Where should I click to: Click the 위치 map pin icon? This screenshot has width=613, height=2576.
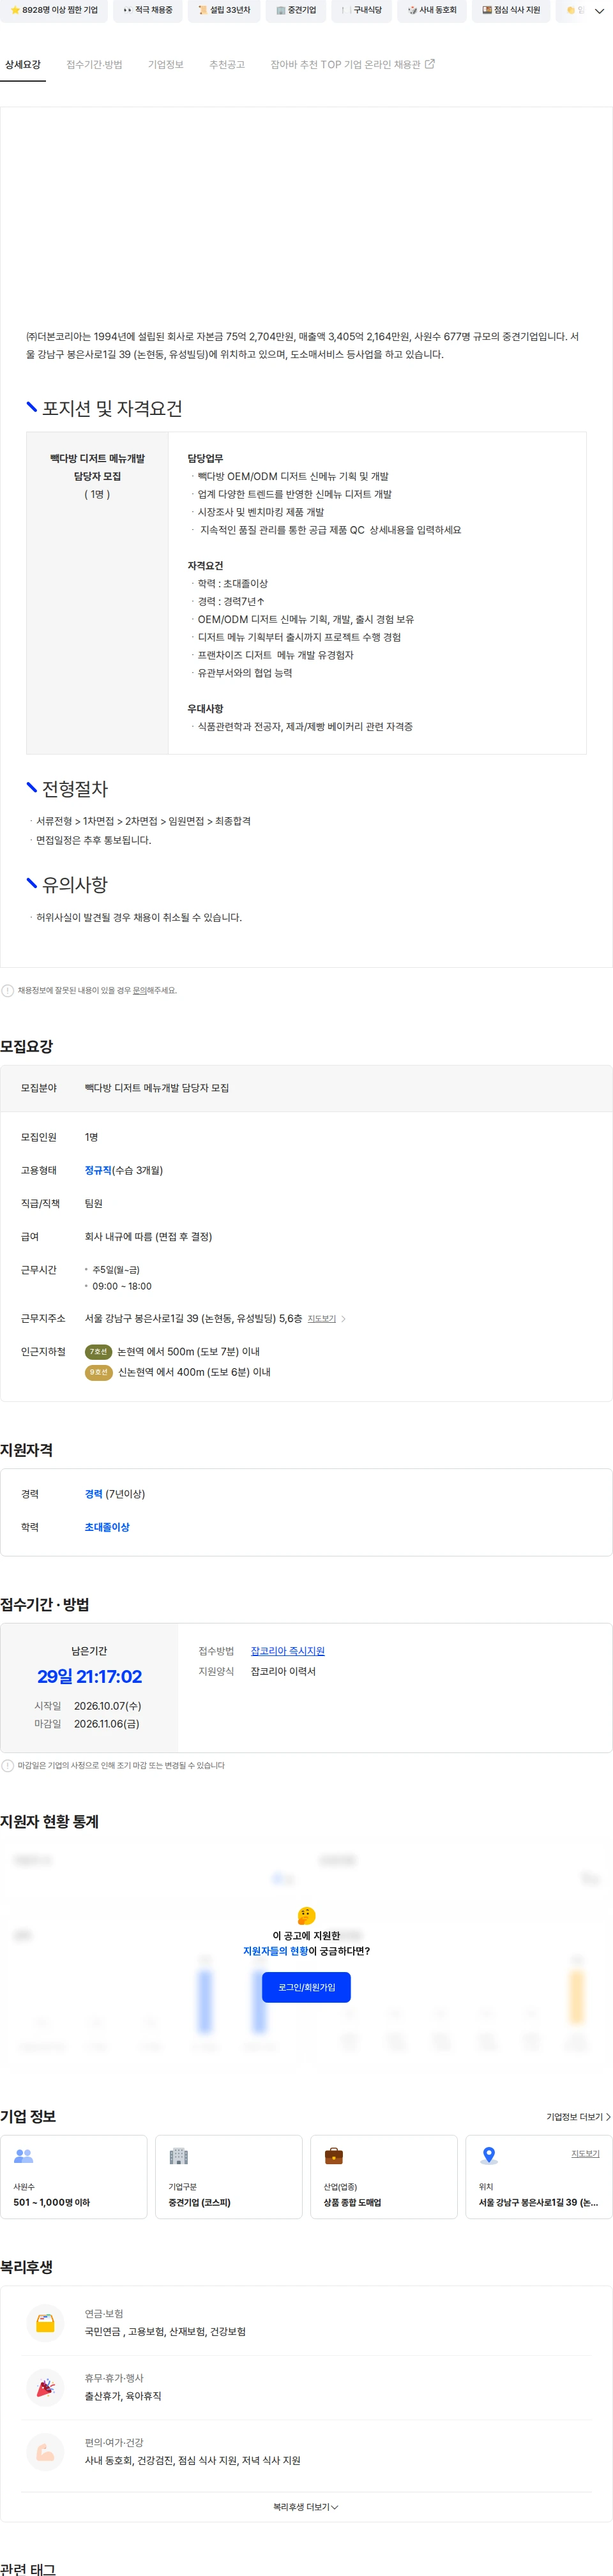pyautogui.click(x=489, y=2157)
